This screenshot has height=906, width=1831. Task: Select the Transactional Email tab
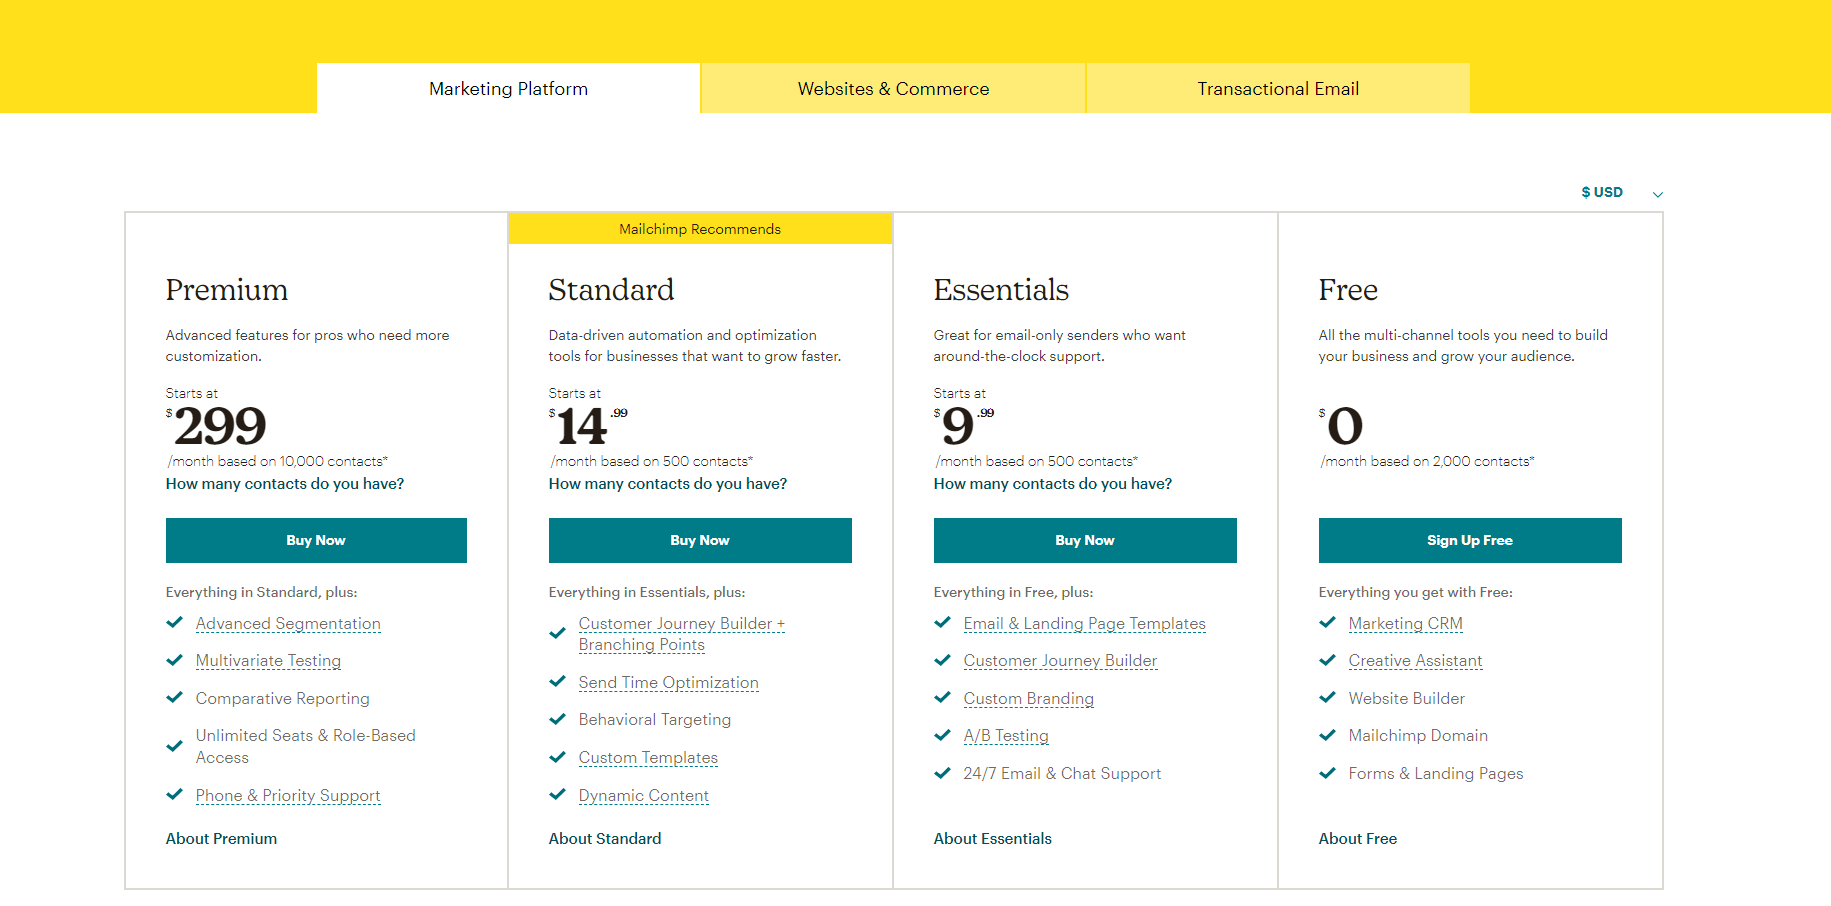(x=1278, y=88)
